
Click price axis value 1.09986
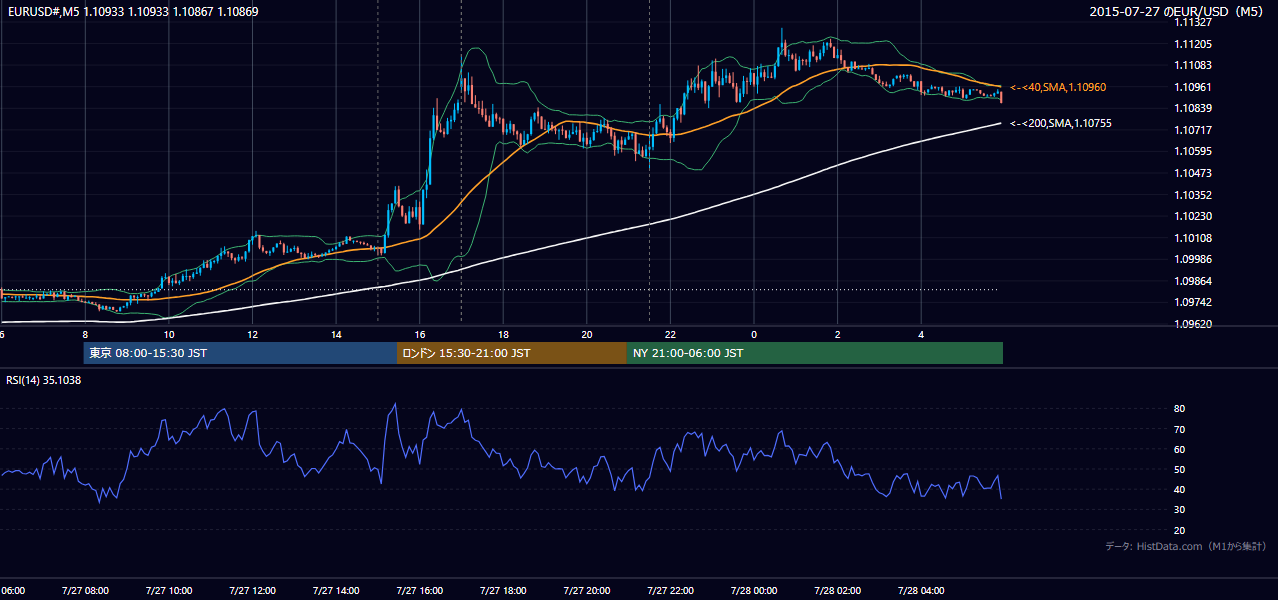point(1194,259)
